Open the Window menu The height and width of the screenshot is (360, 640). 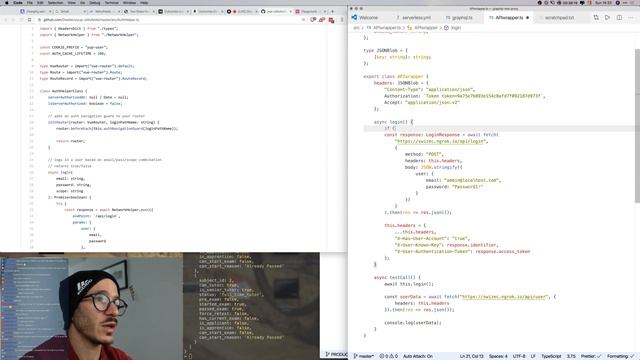(129, 2)
